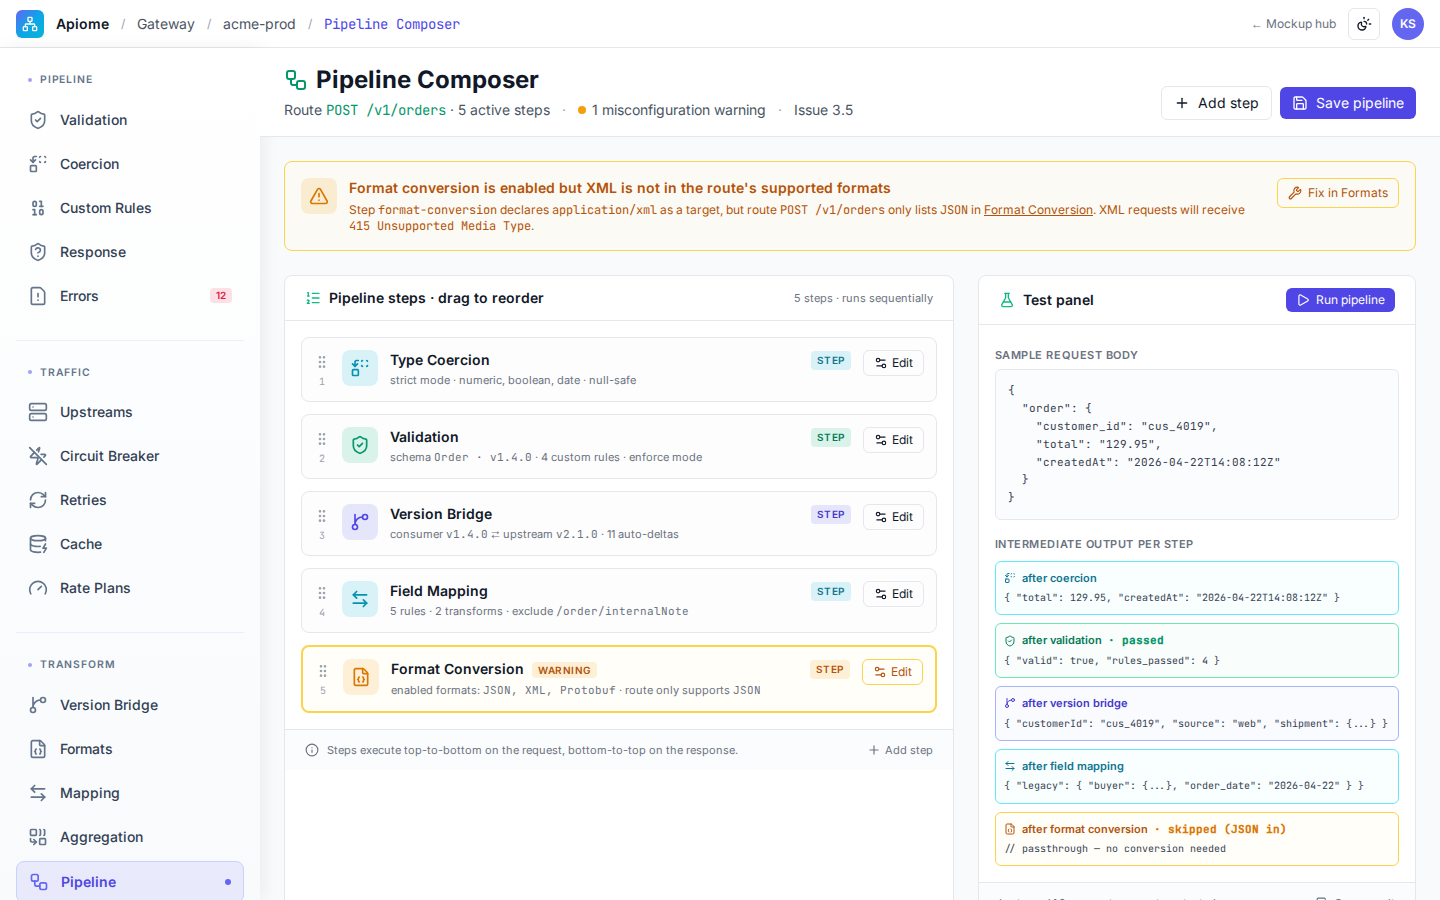Screen dimensions: 1440x900
Task: Click the warning triangle icon in the banner
Action: [319, 196]
